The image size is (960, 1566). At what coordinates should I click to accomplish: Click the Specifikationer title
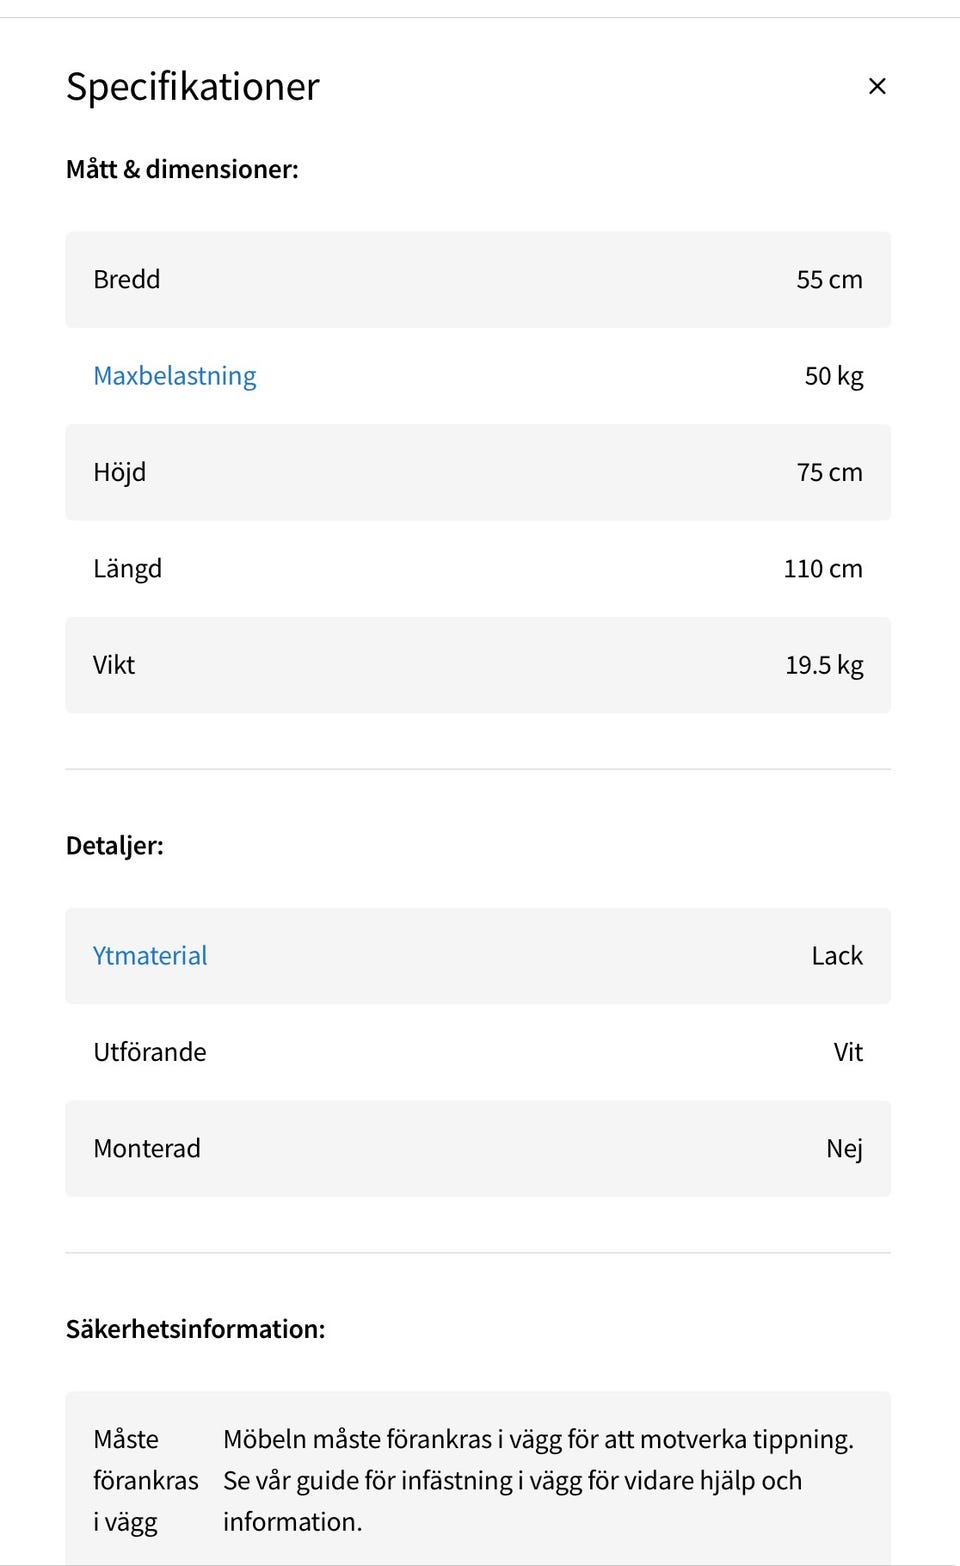click(x=193, y=87)
